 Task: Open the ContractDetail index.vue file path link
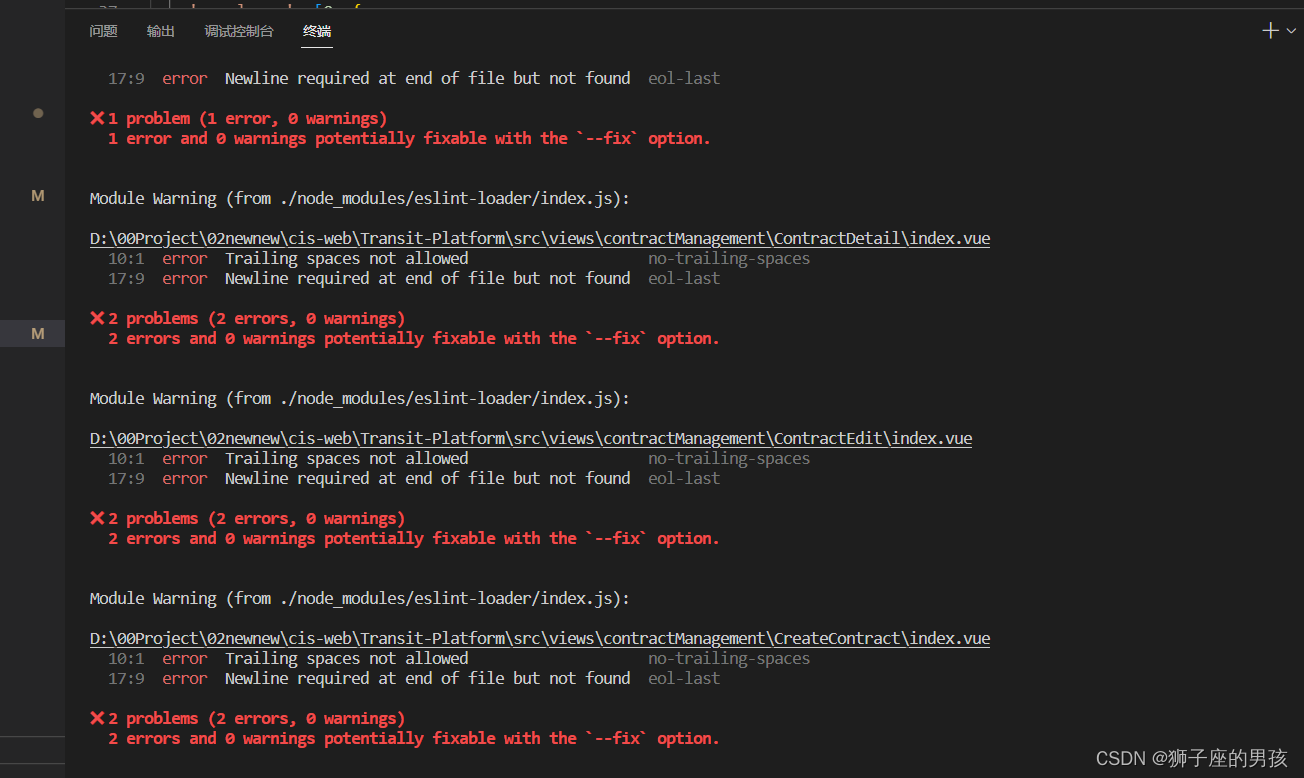(x=540, y=239)
